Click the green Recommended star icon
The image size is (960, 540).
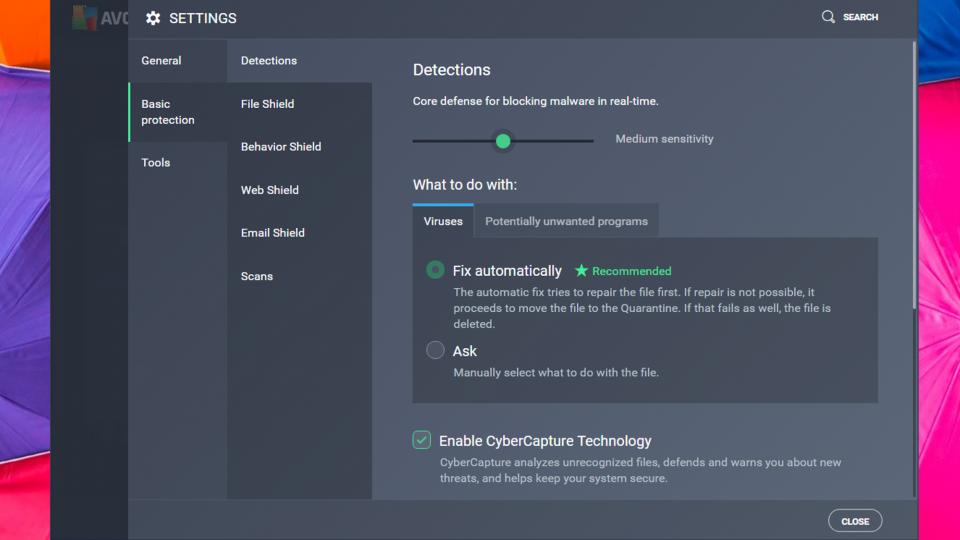tap(581, 271)
